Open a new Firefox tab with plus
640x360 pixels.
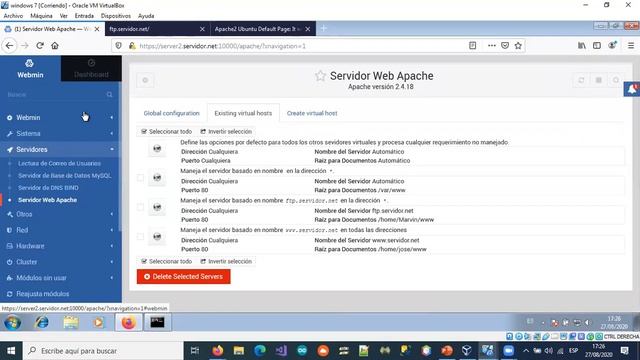coord(324,29)
